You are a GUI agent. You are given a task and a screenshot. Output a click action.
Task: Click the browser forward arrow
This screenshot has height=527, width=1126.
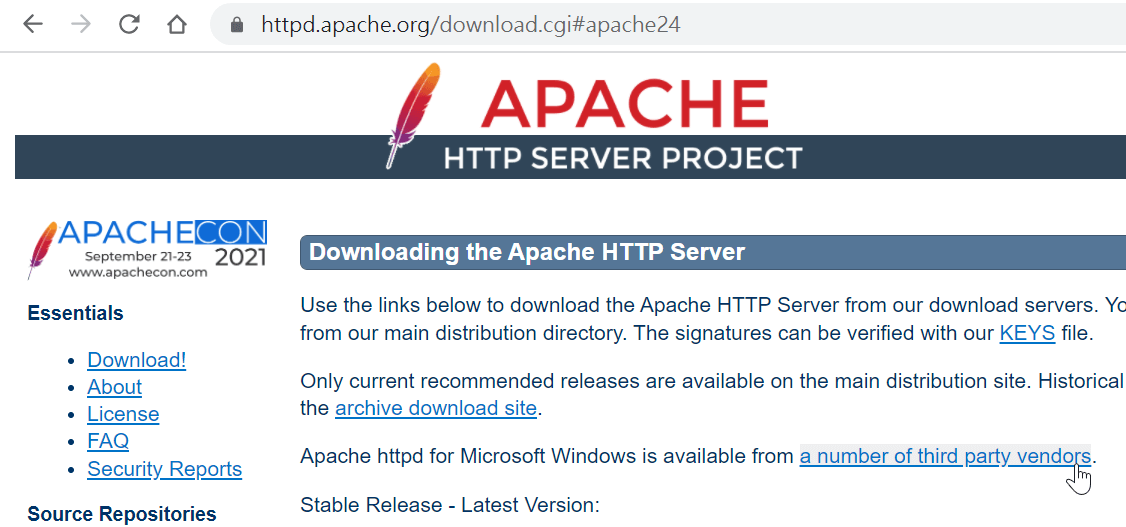(x=81, y=24)
